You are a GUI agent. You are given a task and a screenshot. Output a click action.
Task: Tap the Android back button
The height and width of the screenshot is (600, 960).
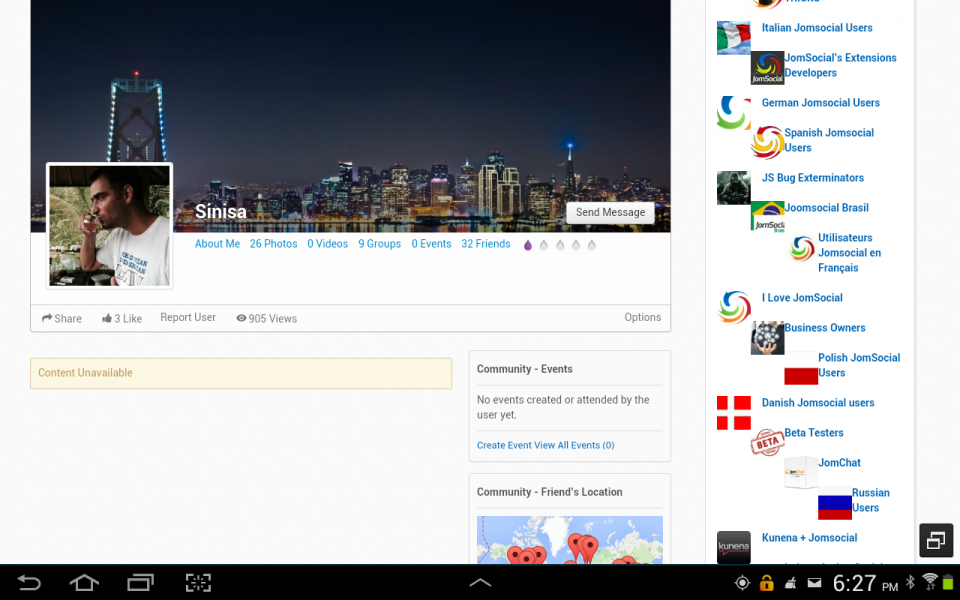click(29, 582)
